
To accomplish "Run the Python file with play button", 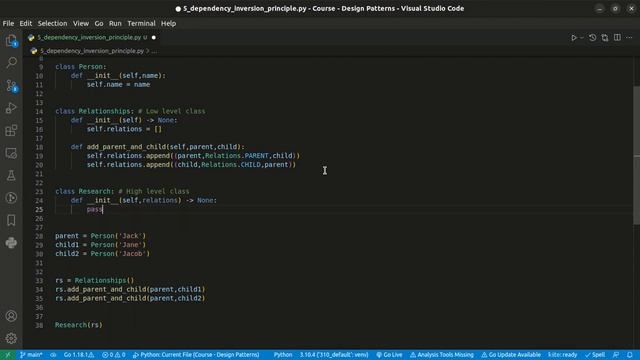I will coord(573,38).
